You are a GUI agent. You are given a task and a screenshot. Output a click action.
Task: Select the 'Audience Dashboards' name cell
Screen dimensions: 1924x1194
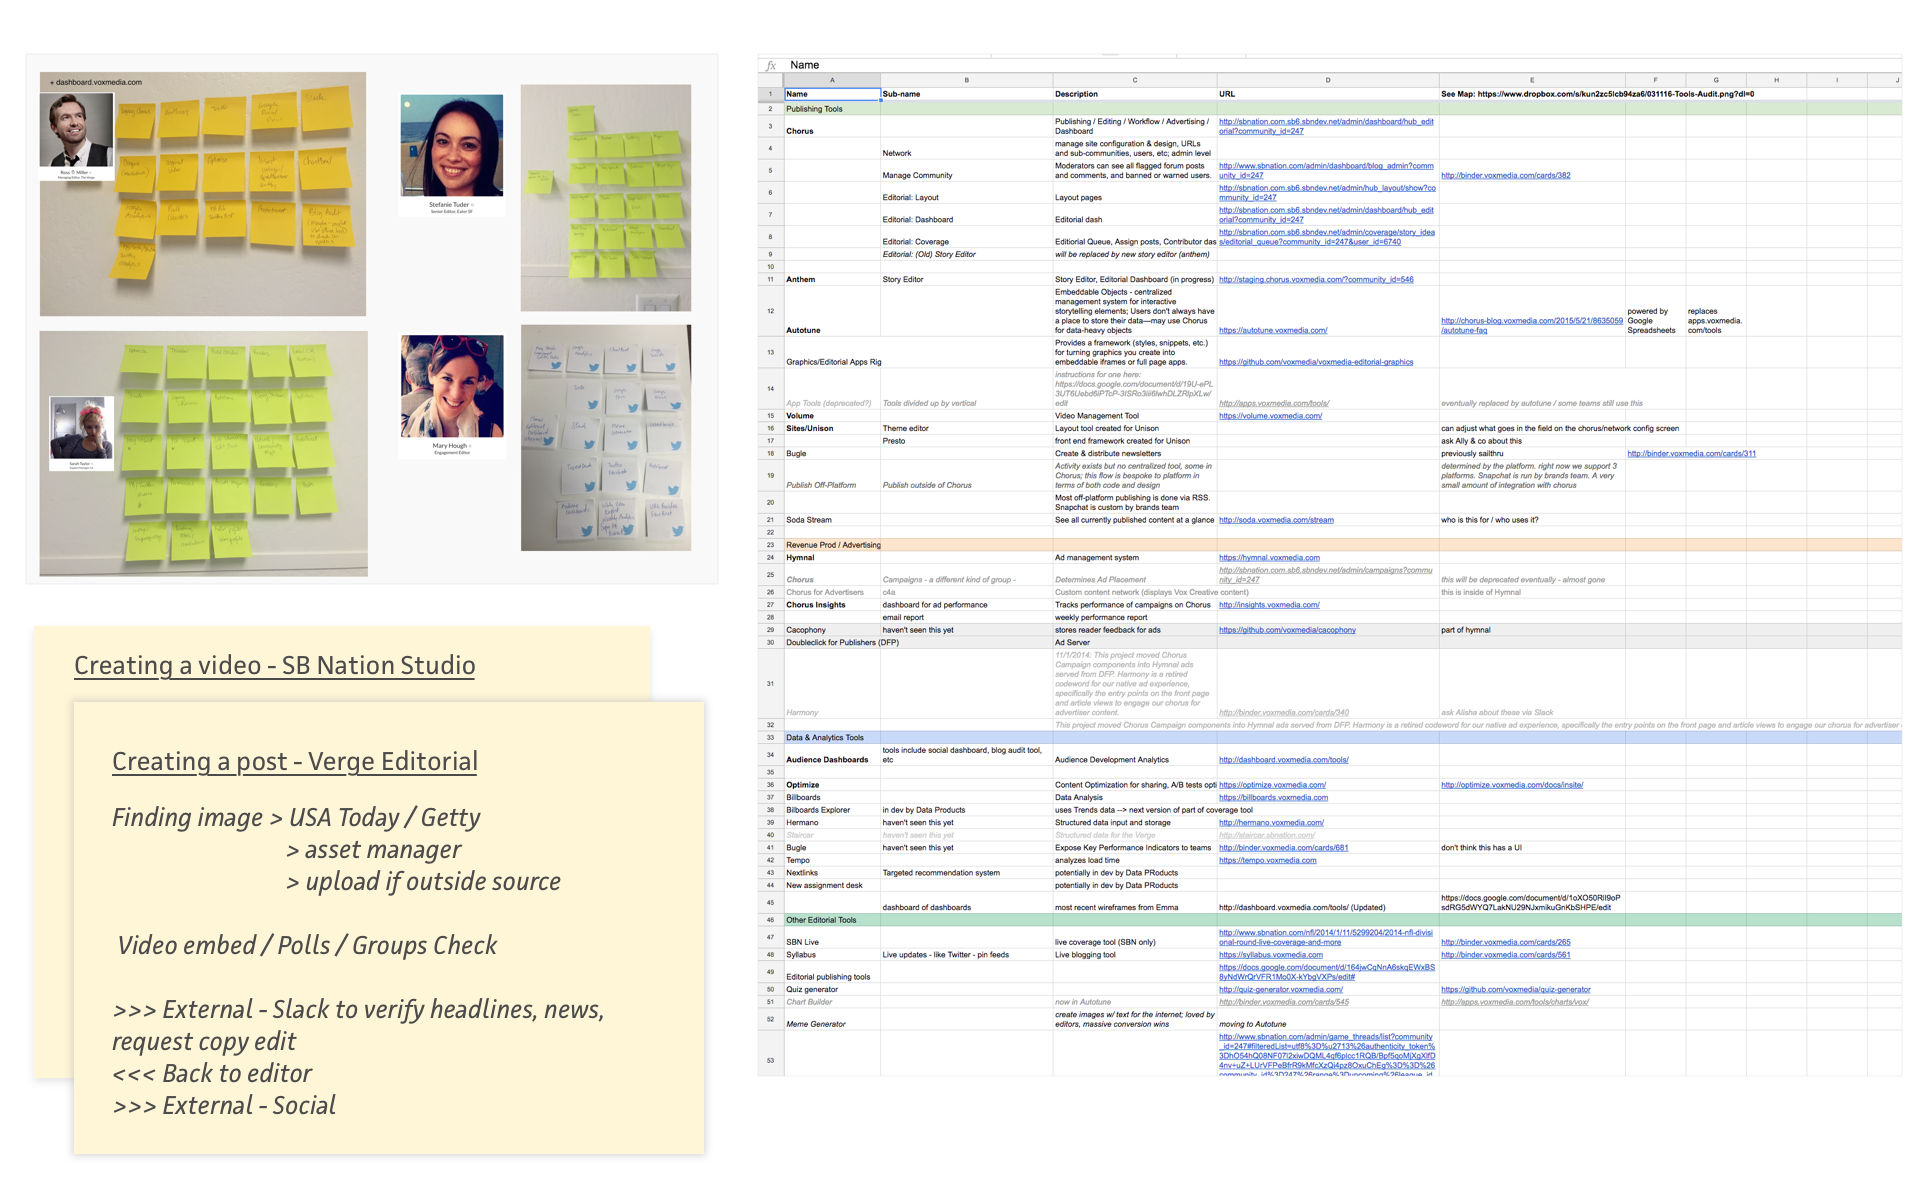(x=832, y=755)
